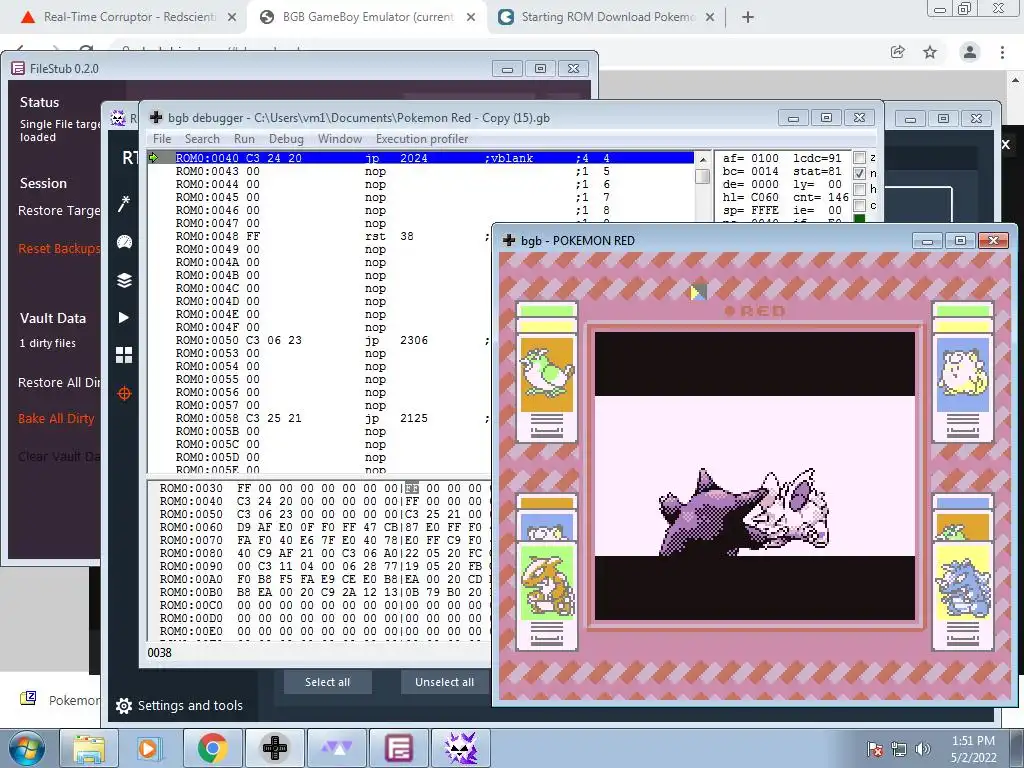Click the purple triangles taskbar icon
This screenshot has height=768, width=1024.
[x=336, y=748]
